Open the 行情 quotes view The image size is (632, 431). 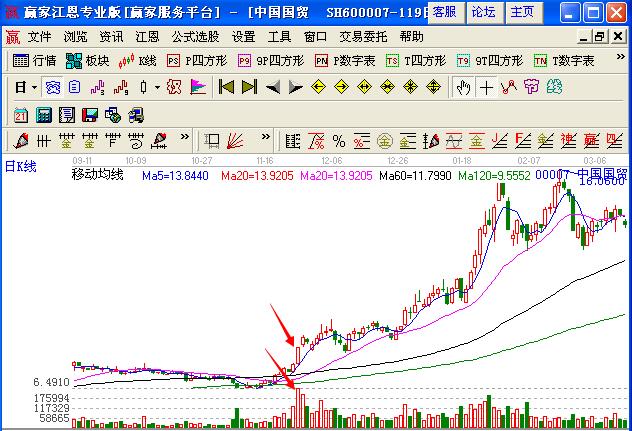click(x=35, y=61)
